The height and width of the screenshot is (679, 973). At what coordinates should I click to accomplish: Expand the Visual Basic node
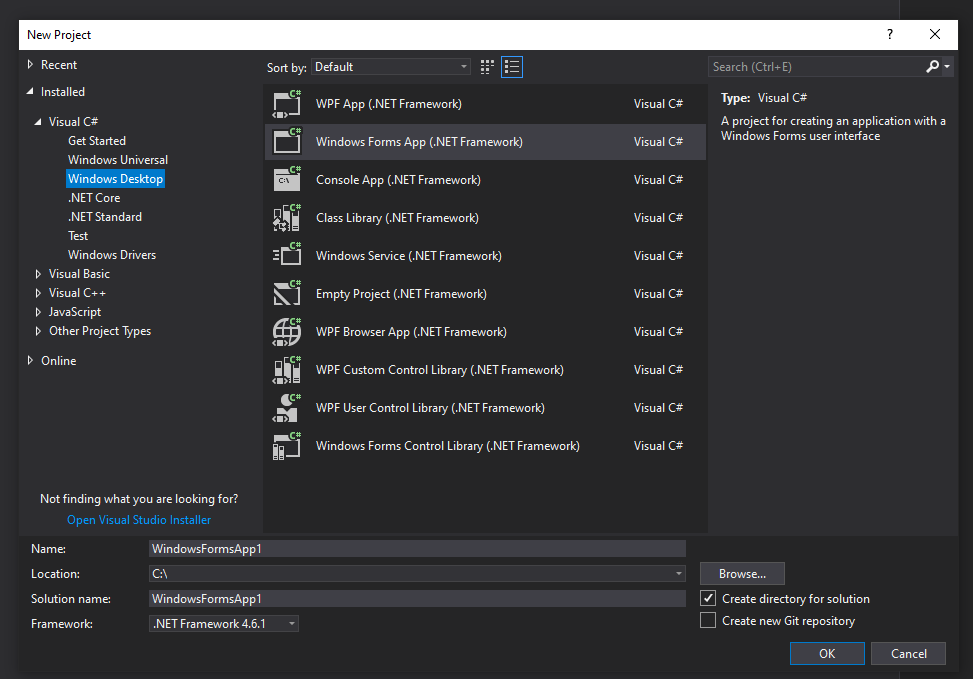pos(38,274)
